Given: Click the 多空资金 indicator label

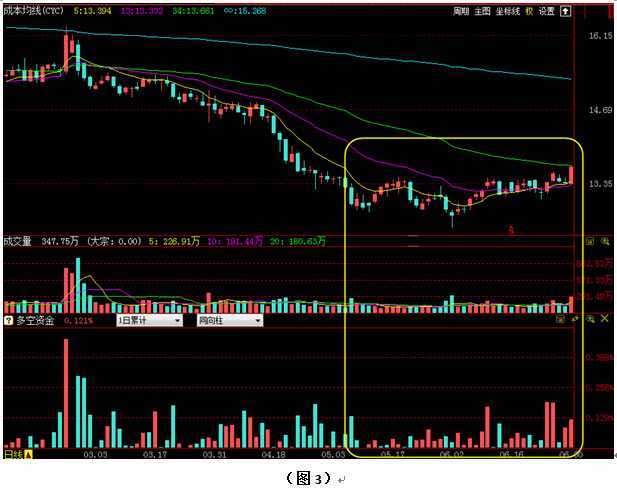Looking at the screenshot, I should click(x=35, y=321).
